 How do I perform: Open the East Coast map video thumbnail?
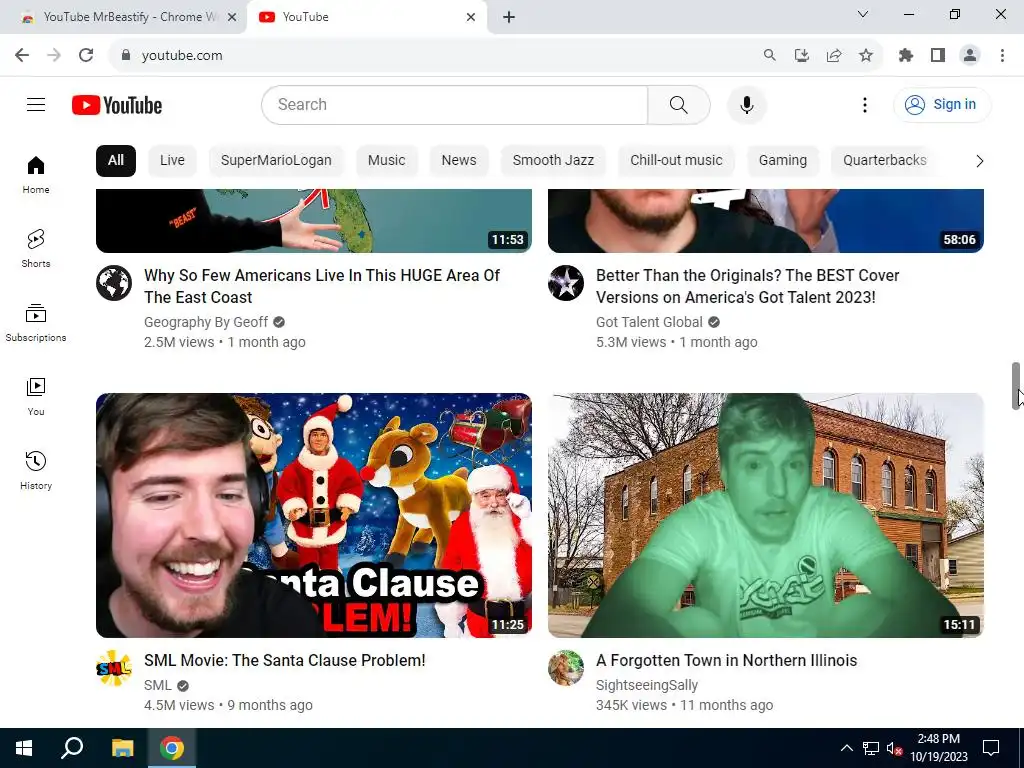313,221
